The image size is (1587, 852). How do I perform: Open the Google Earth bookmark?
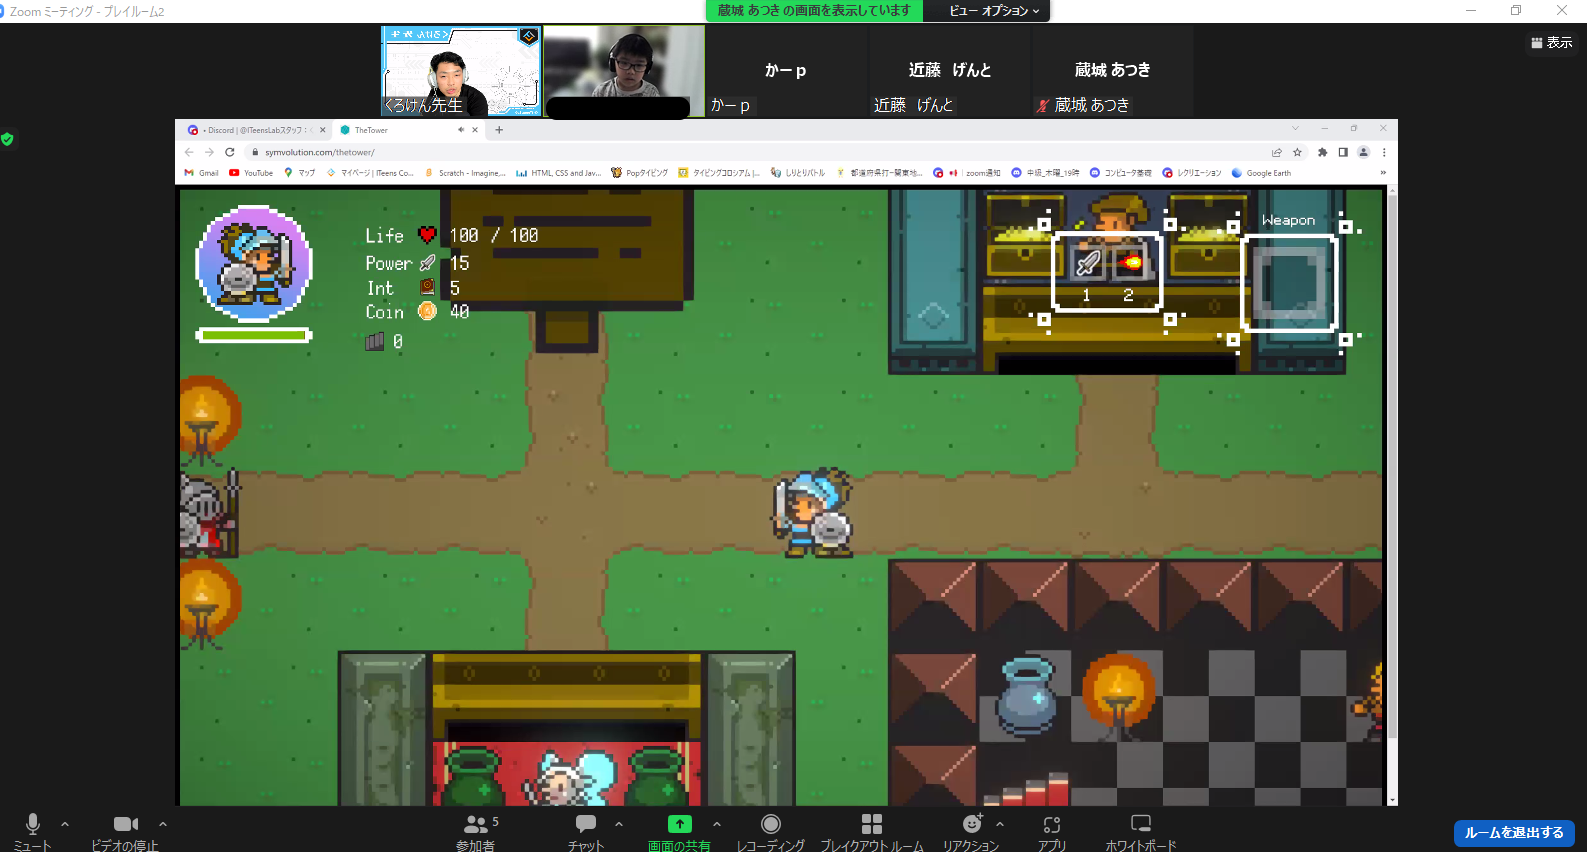(1262, 173)
